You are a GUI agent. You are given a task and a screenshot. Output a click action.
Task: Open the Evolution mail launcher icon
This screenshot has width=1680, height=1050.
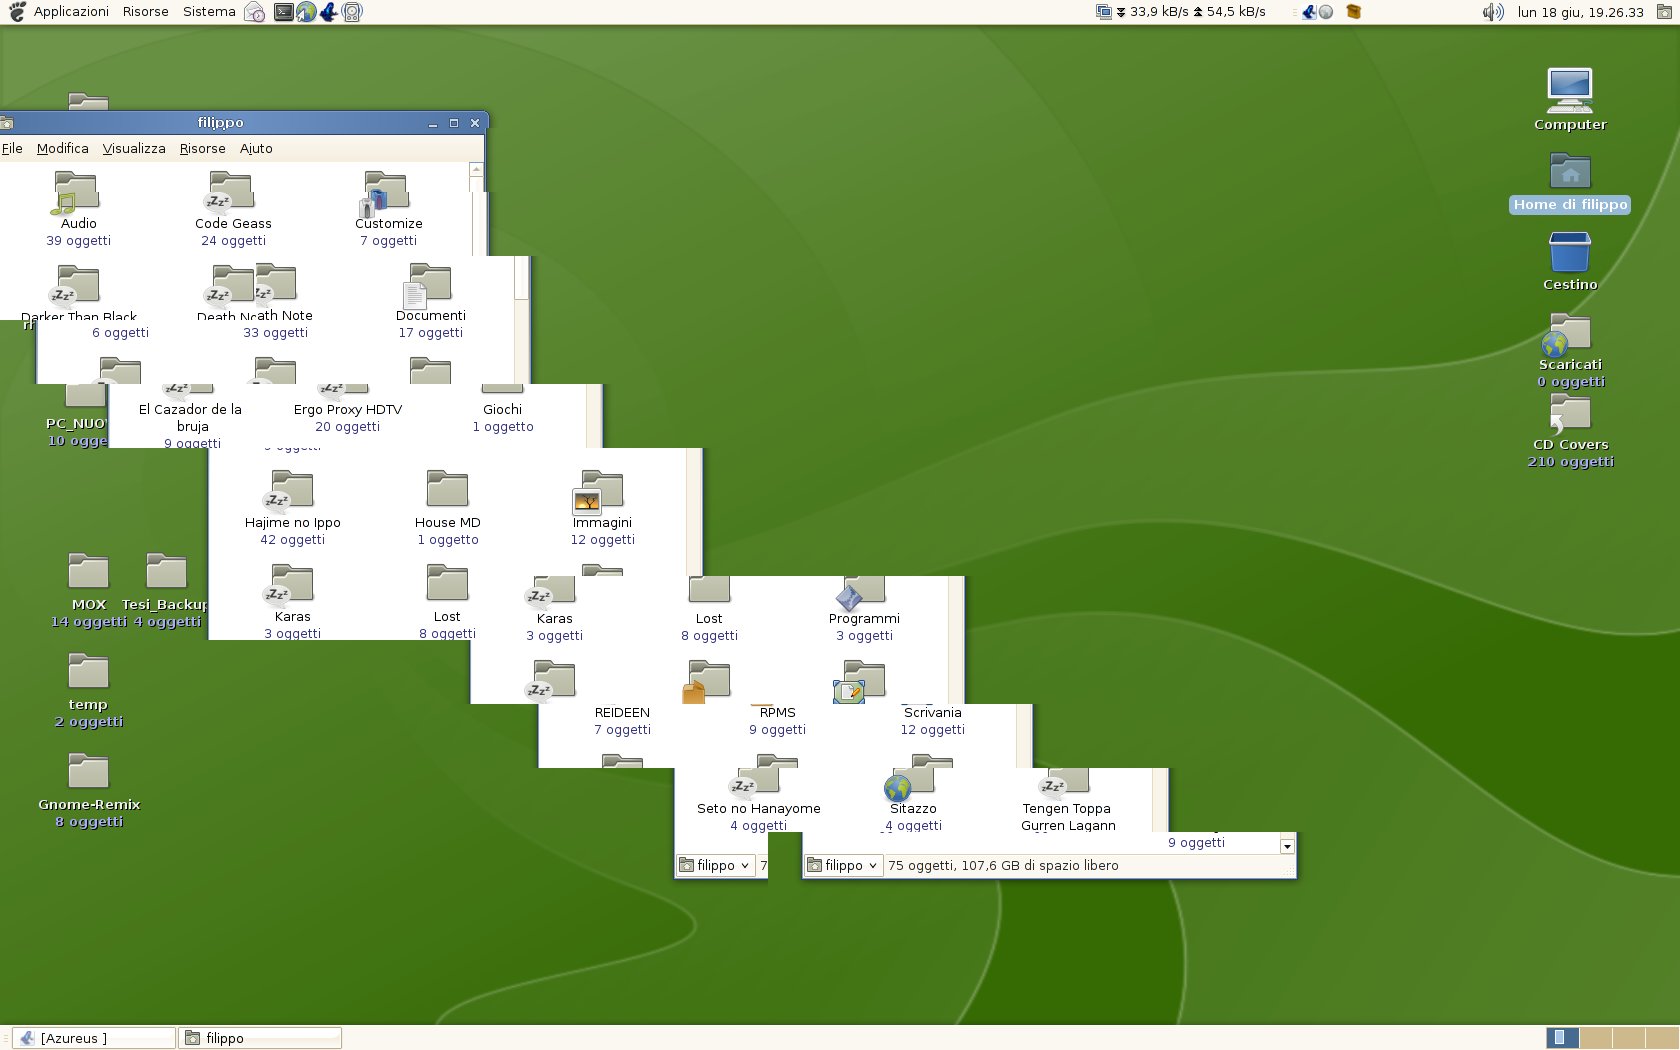click(255, 12)
